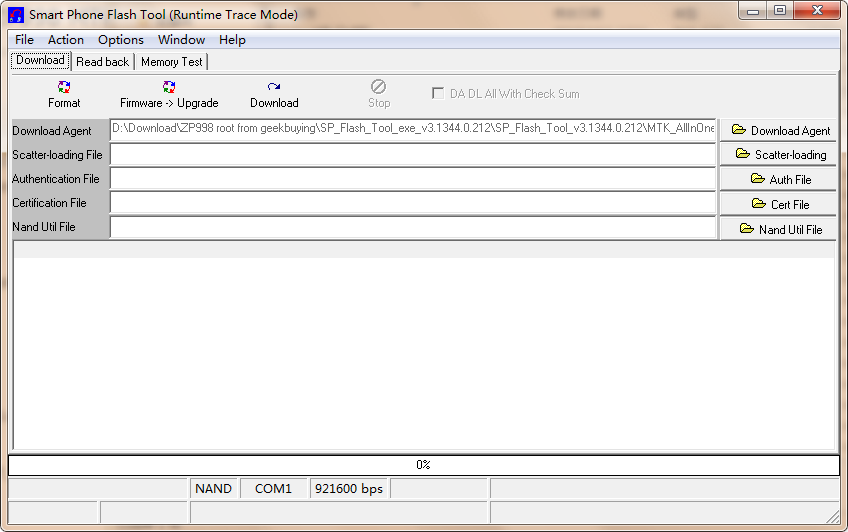
Task: Click the Certification File input field
Action: (413, 203)
